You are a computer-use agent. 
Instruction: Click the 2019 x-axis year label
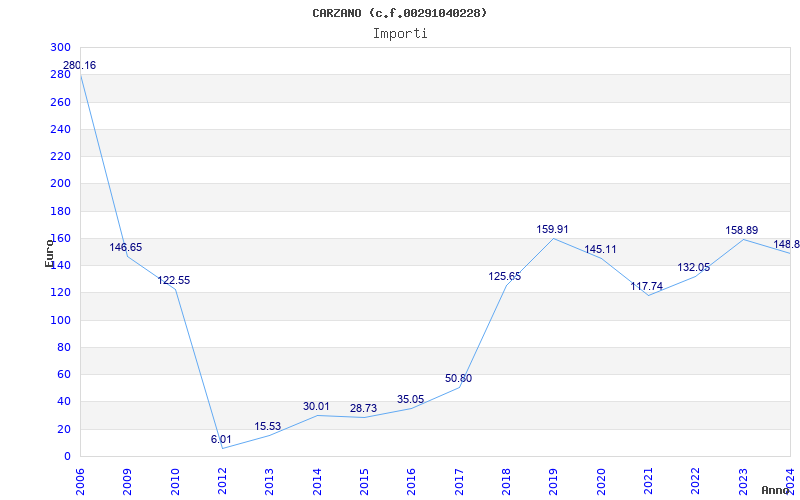pyautogui.click(x=554, y=482)
